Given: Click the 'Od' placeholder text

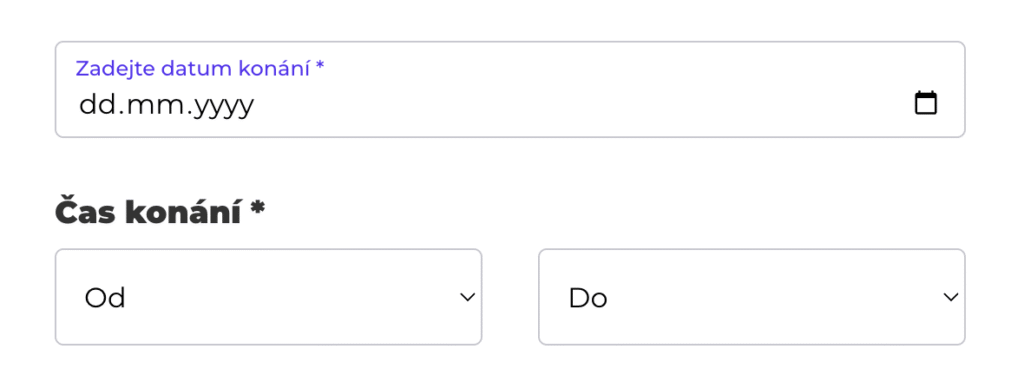Looking at the screenshot, I should 105,298.
